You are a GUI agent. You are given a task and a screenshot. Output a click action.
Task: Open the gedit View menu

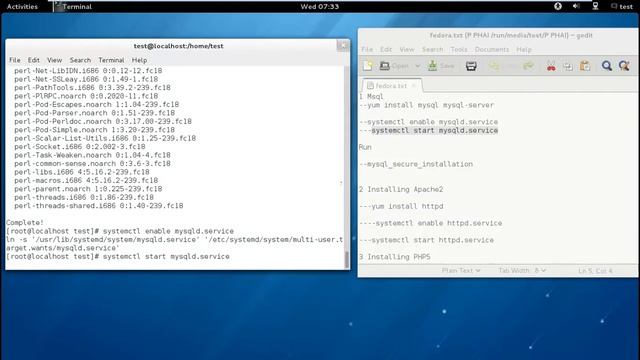407,49
